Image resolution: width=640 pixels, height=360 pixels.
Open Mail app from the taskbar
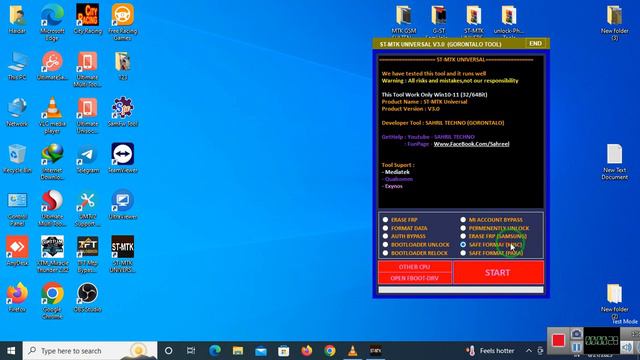click(261, 351)
